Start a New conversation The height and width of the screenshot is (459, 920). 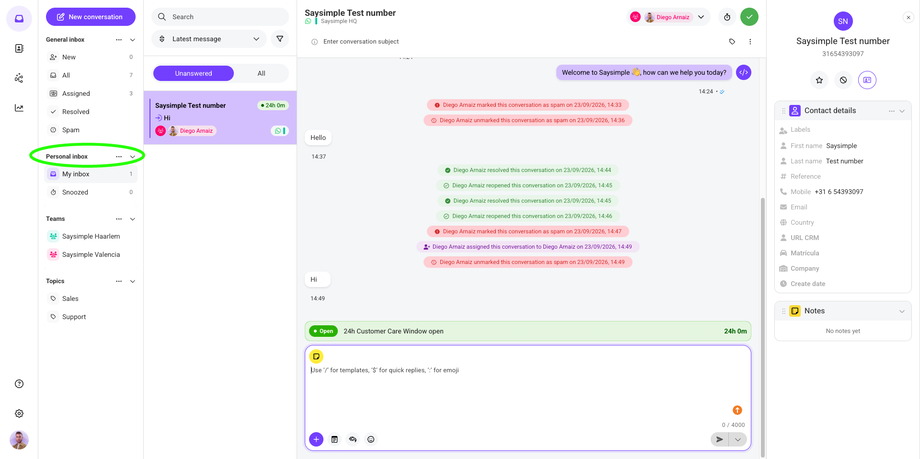(x=90, y=17)
